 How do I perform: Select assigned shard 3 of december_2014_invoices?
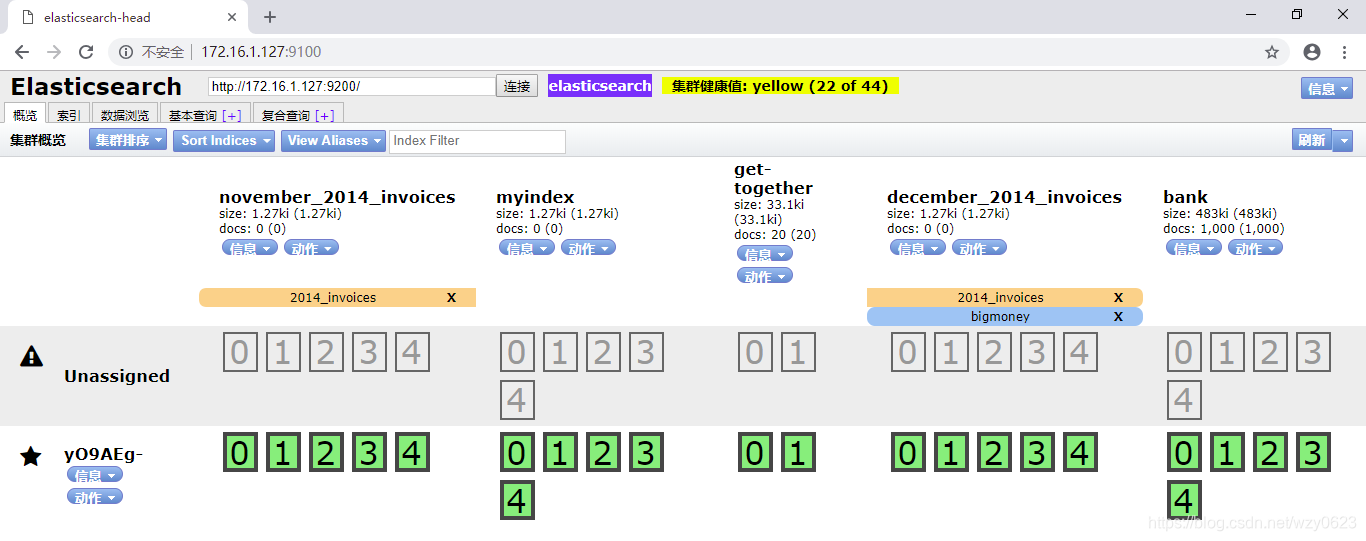pos(1036,453)
